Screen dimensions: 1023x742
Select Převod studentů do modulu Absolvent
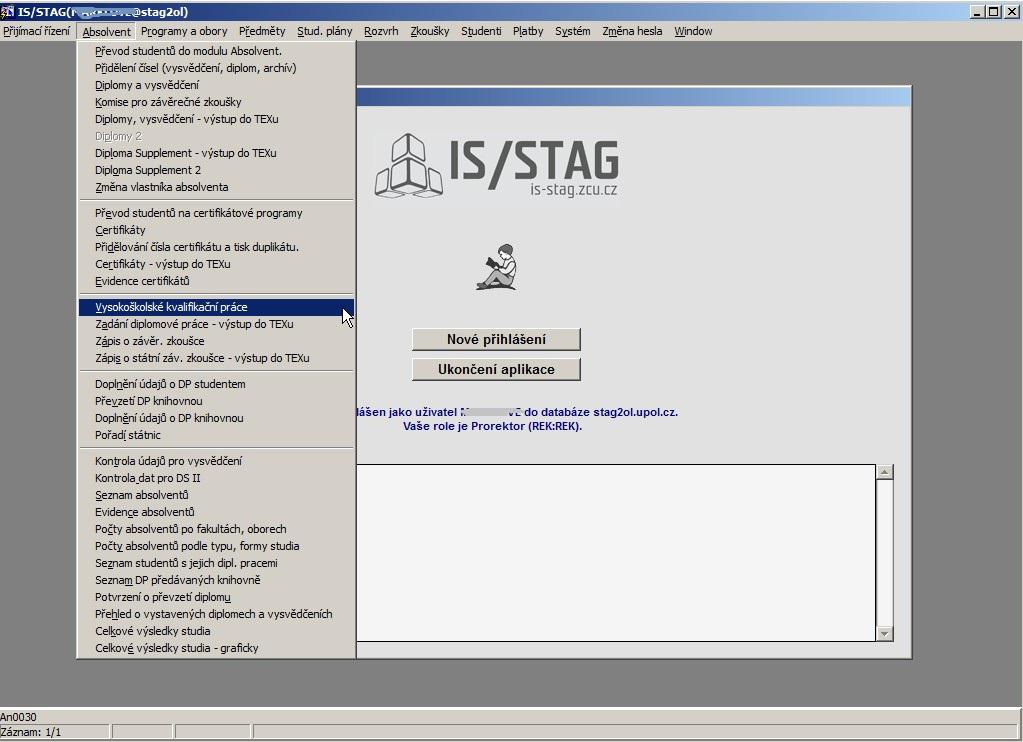tap(216, 51)
